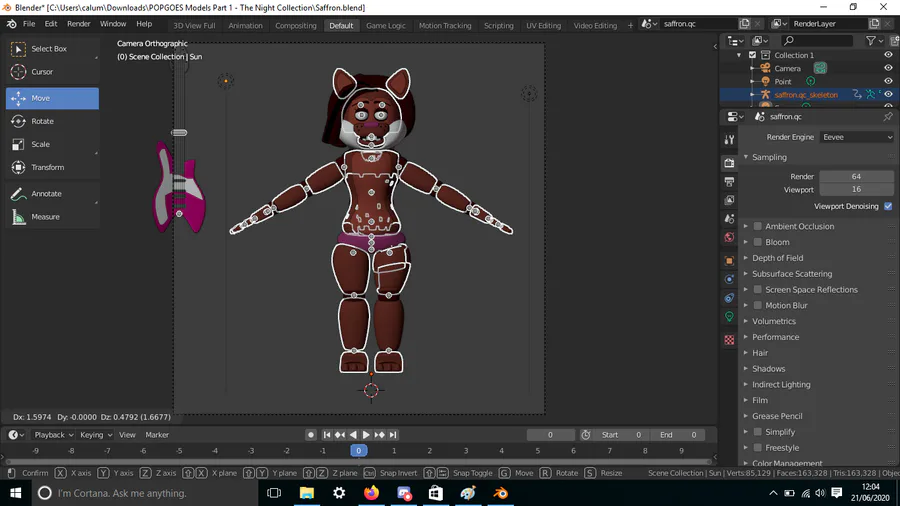Open the World properties tab
900x506 pixels.
[x=729, y=237]
